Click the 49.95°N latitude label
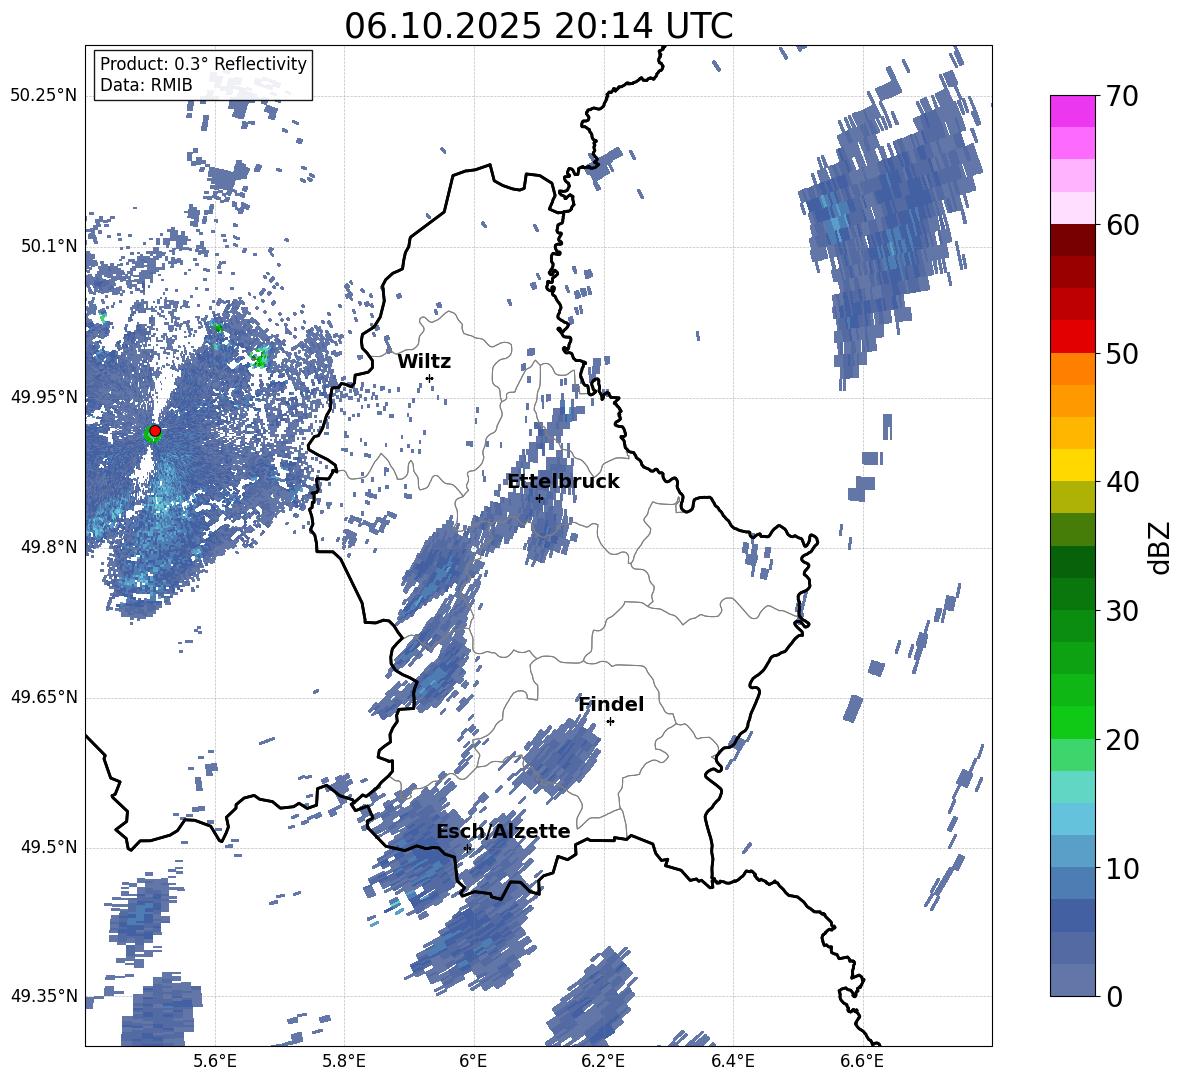Screen dimensions: 1184x1081 pyautogui.click(x=44, y=397)
